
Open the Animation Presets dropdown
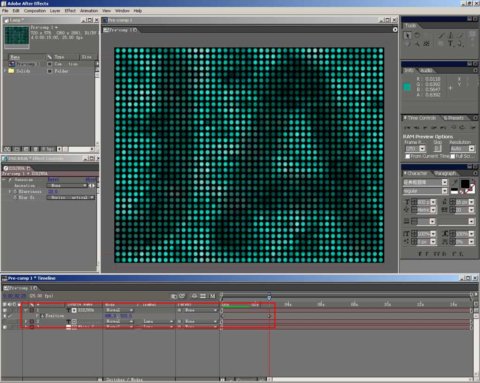[x=68, y=186]
